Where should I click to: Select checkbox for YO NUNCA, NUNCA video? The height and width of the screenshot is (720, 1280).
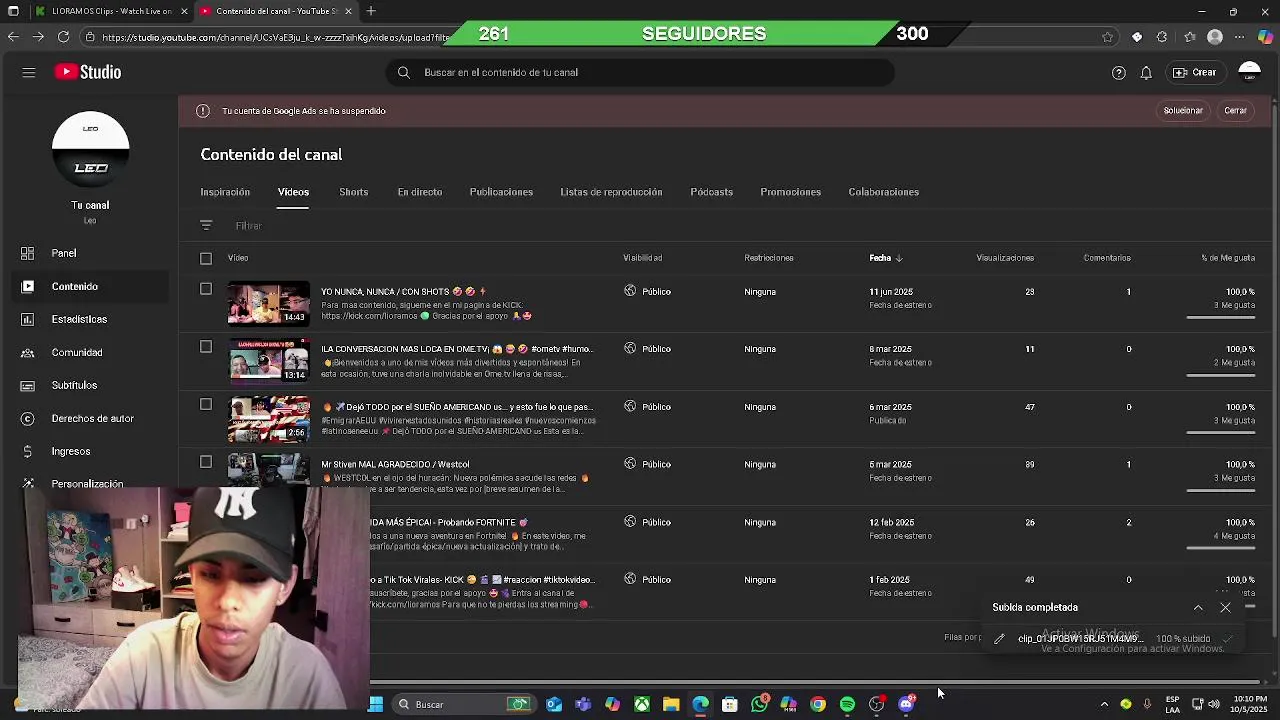click(x=206, y=289)
